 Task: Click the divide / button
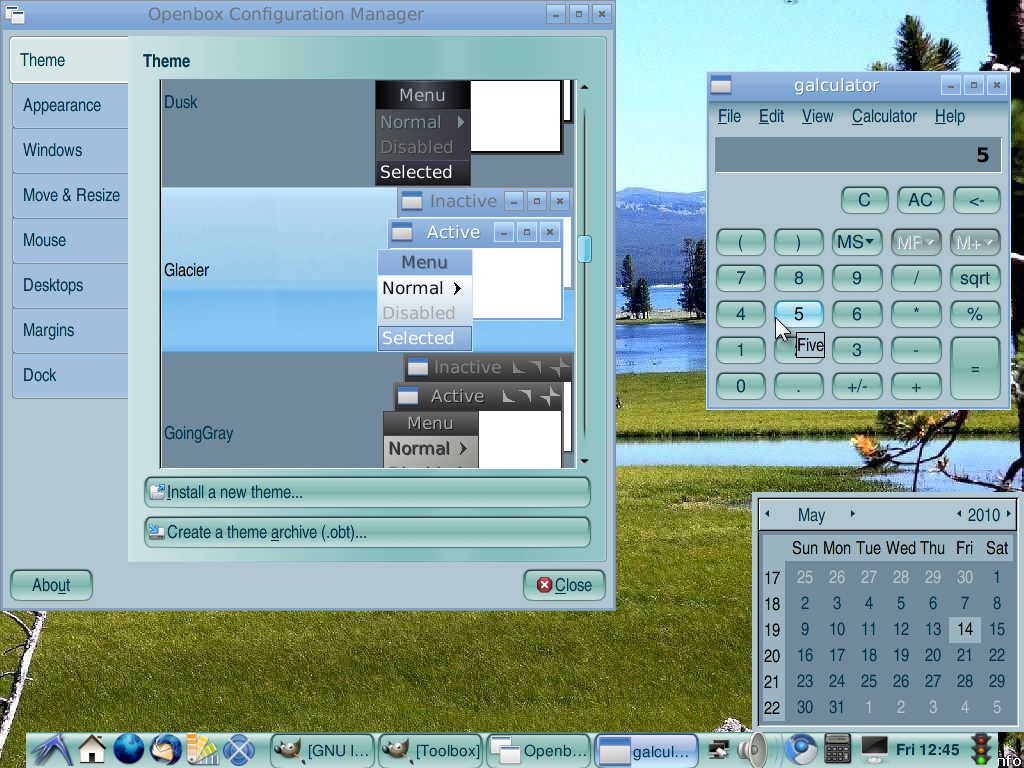click(x=916, y=278)
